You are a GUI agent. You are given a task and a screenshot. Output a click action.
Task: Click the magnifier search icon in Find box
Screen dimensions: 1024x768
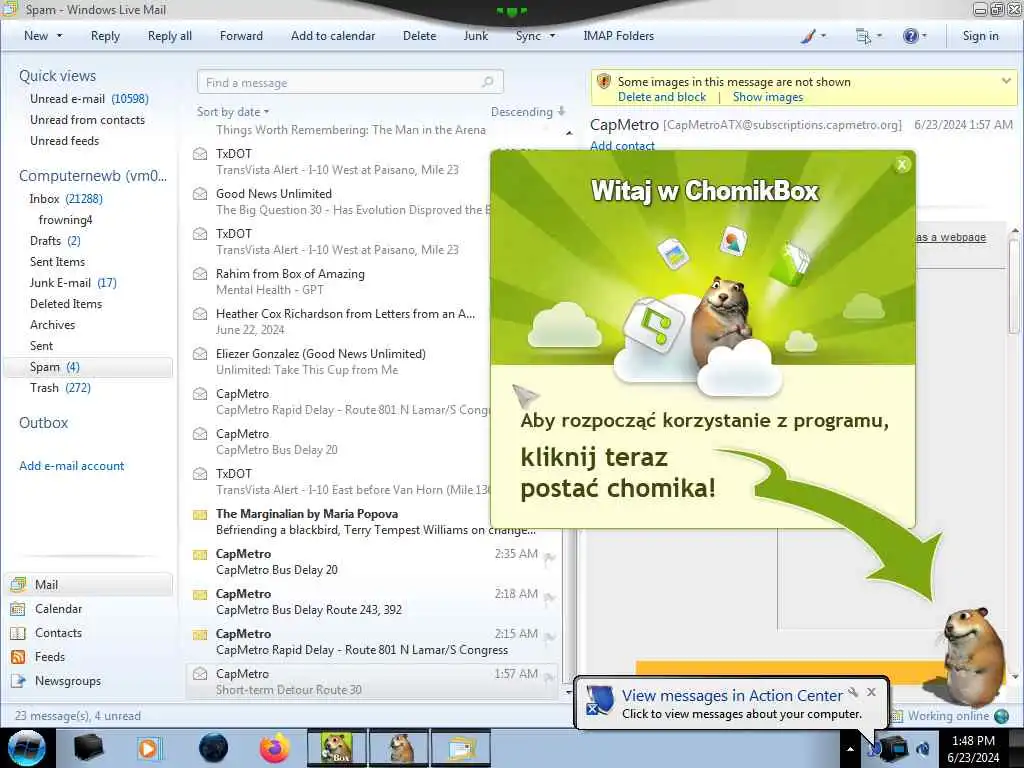click(x=488, y=82)
